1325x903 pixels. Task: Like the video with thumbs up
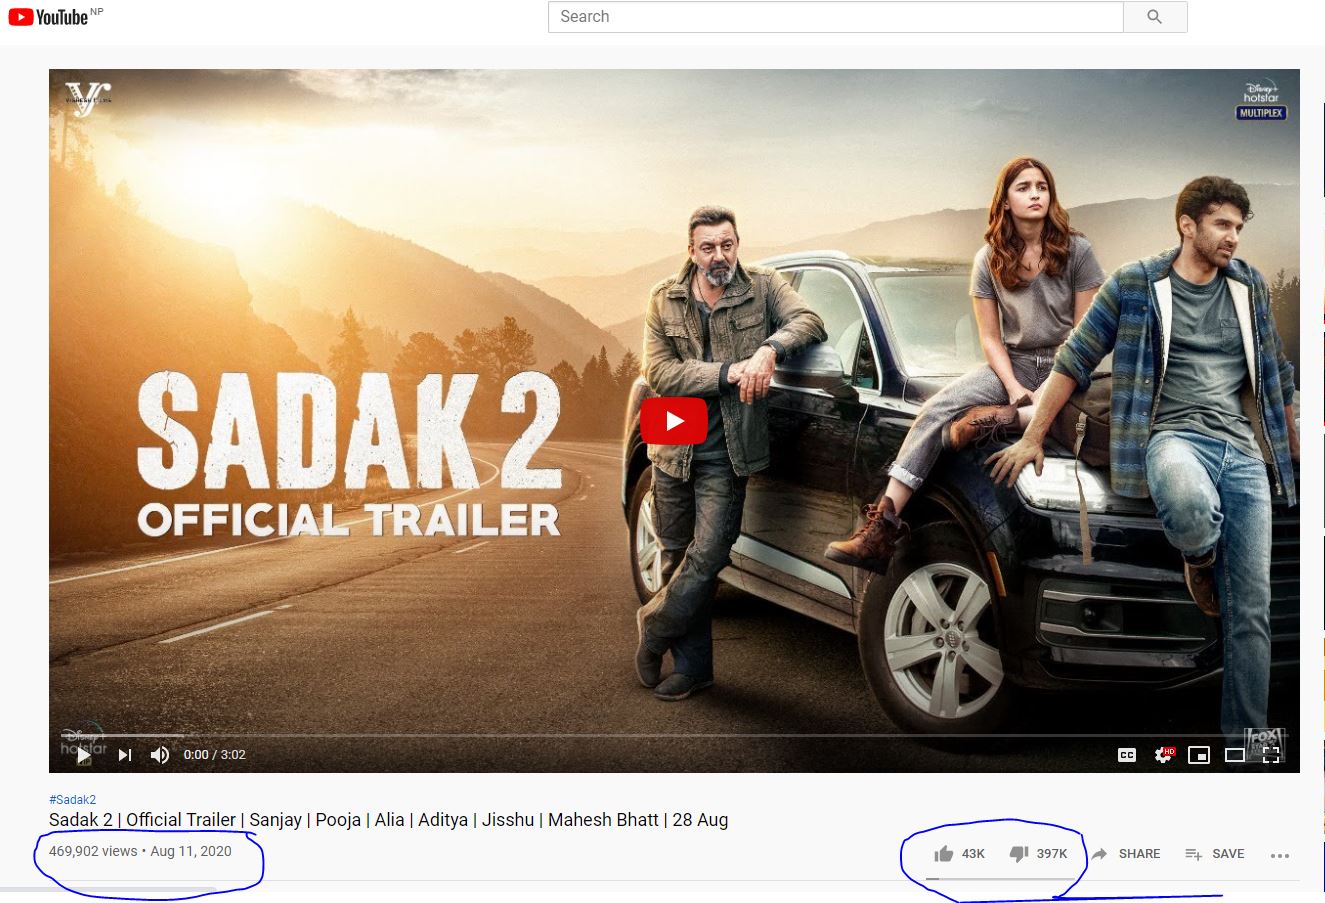click(x=943, y=854)
